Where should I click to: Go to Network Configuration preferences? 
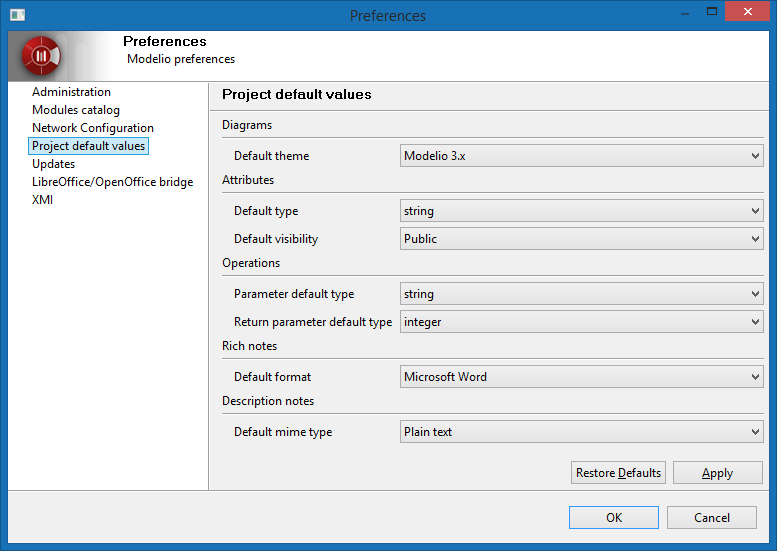(x=93, y=128)
